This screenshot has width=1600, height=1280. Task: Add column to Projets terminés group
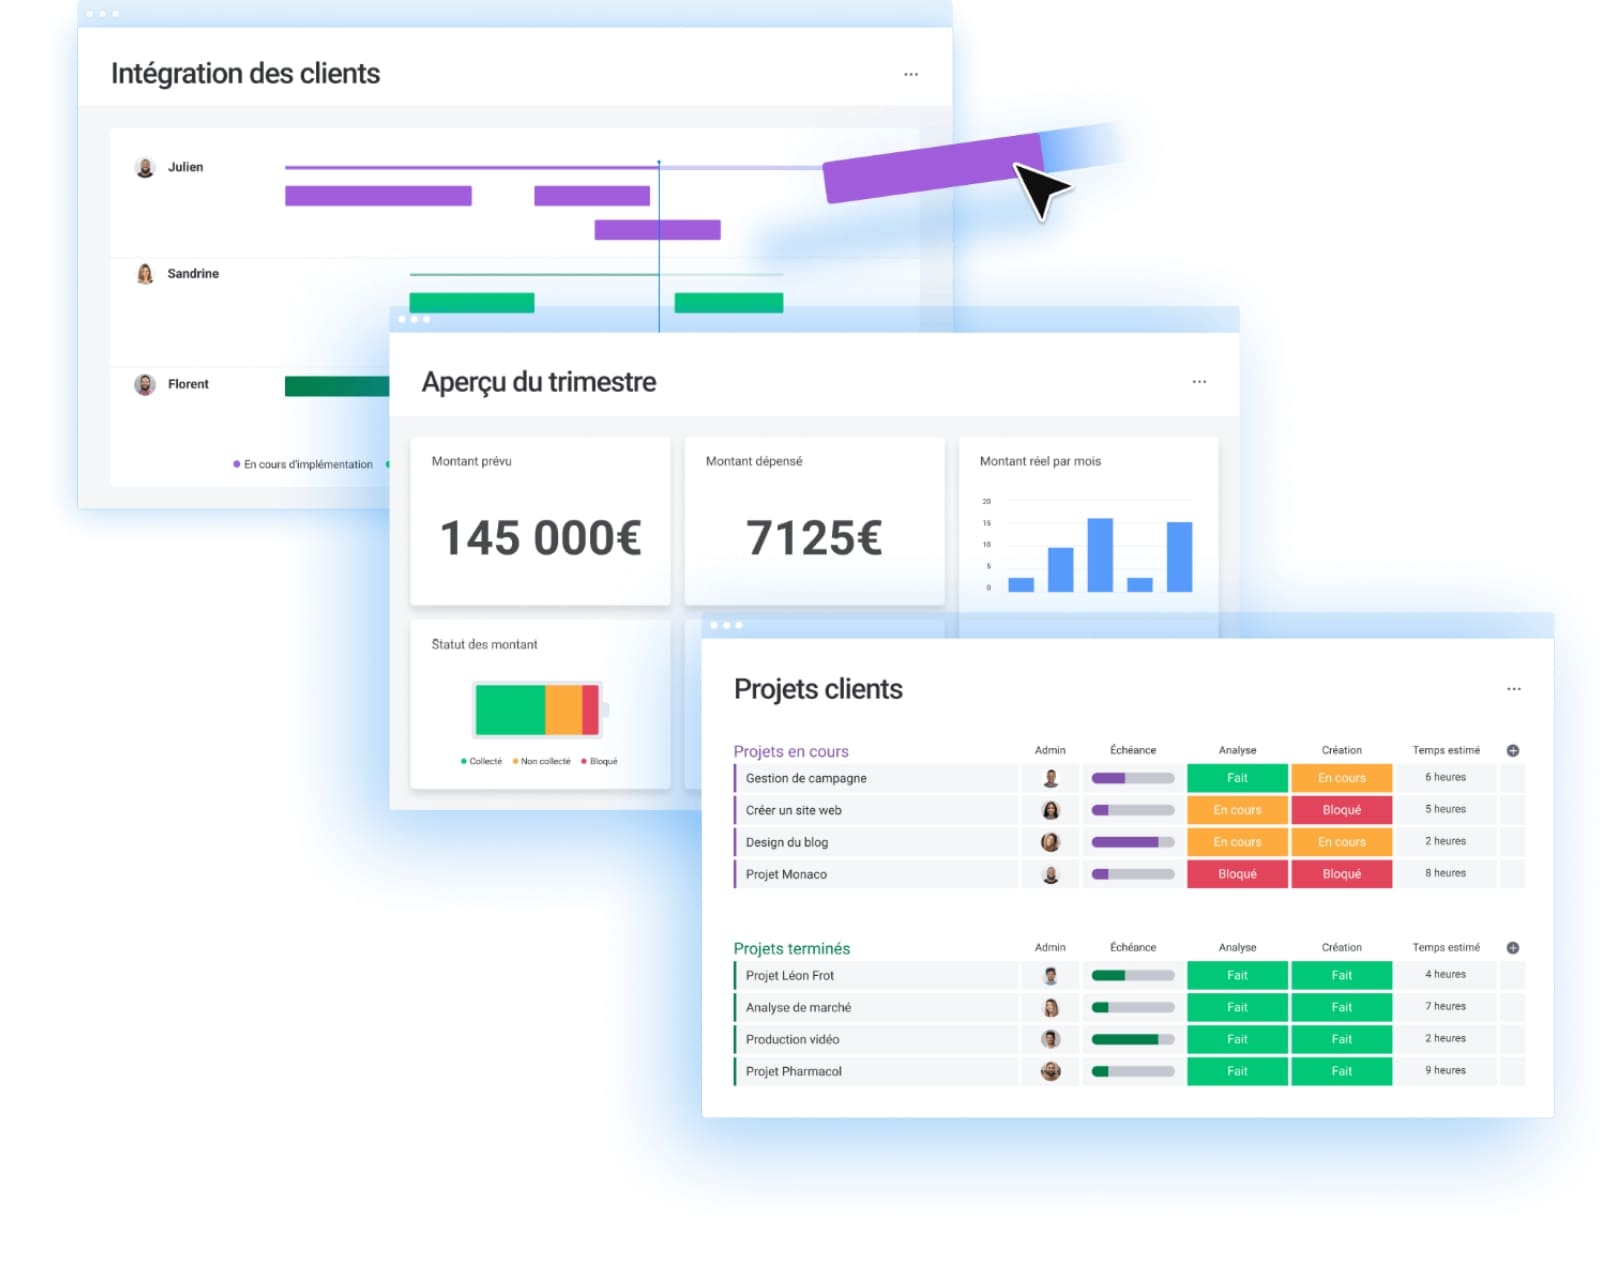(1512, 947)
